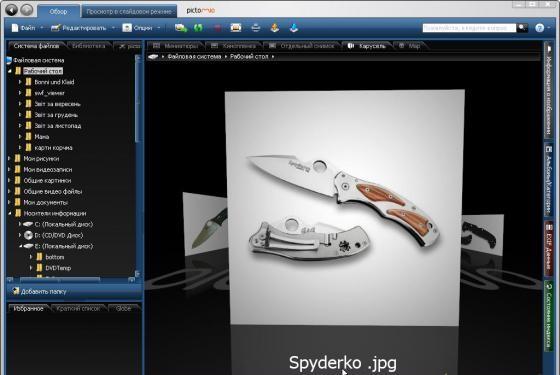Viewport: 560px width, 375px height.
Task: Switch to the Обзор tab
Action: (x=59, y=11)
